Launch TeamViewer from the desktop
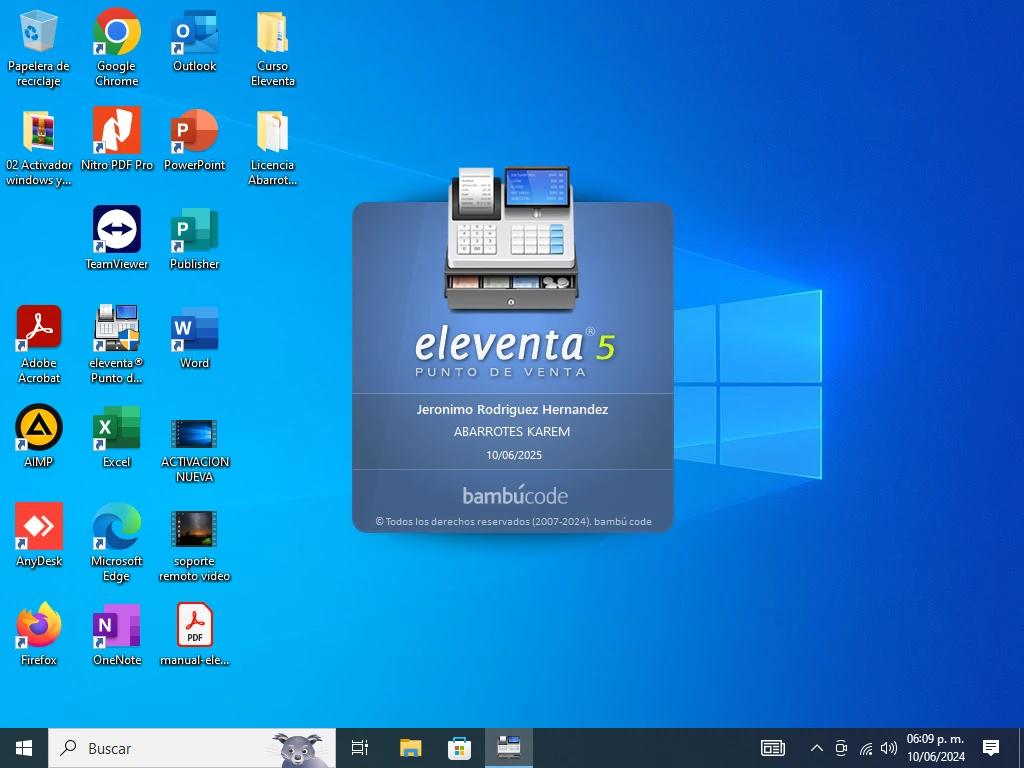This screenshot has width=1024, height=768. 116,231
